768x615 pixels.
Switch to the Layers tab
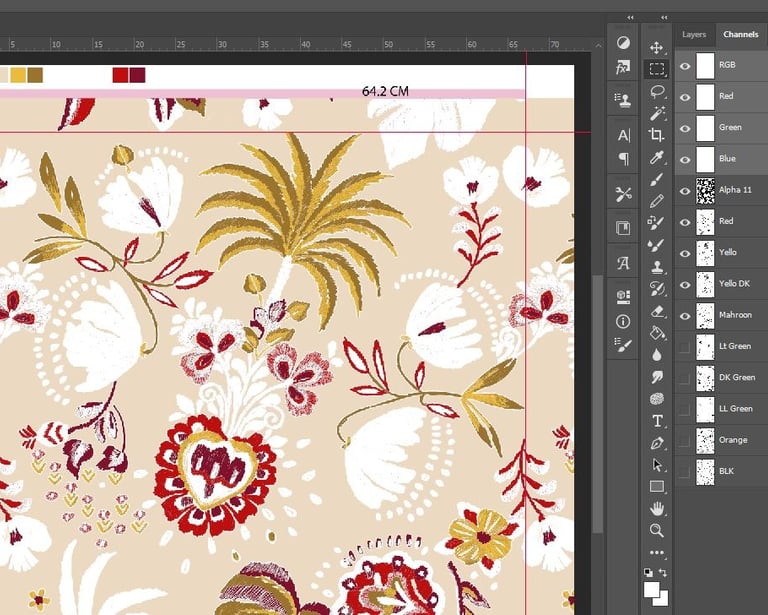[694, 34]
